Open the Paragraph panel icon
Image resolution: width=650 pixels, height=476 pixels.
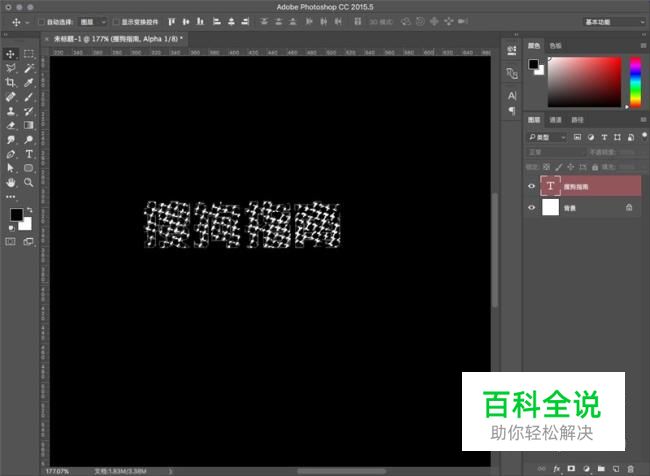512,111
